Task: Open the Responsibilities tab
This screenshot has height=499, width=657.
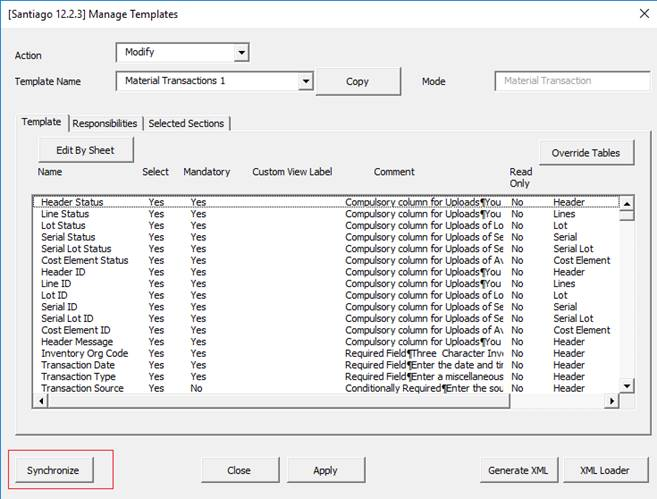Action: click(105, 124)
